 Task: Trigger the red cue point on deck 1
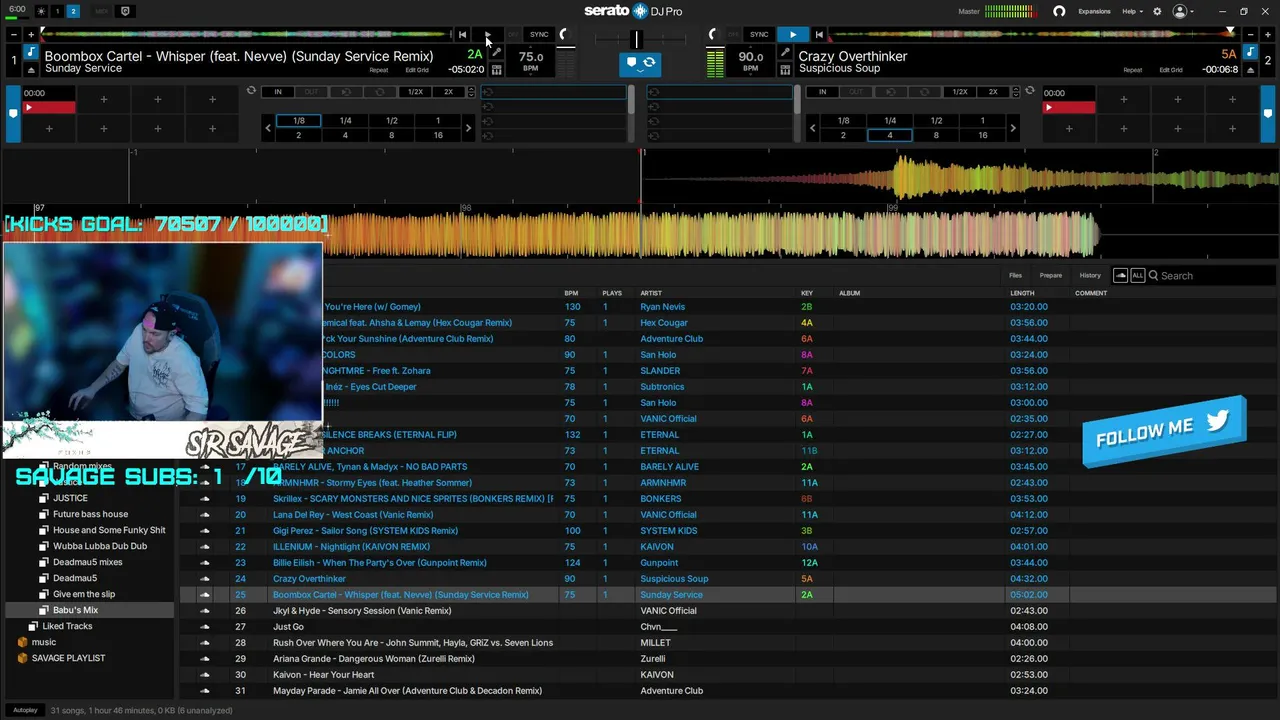pyautogui.click(x=49, y=107)
